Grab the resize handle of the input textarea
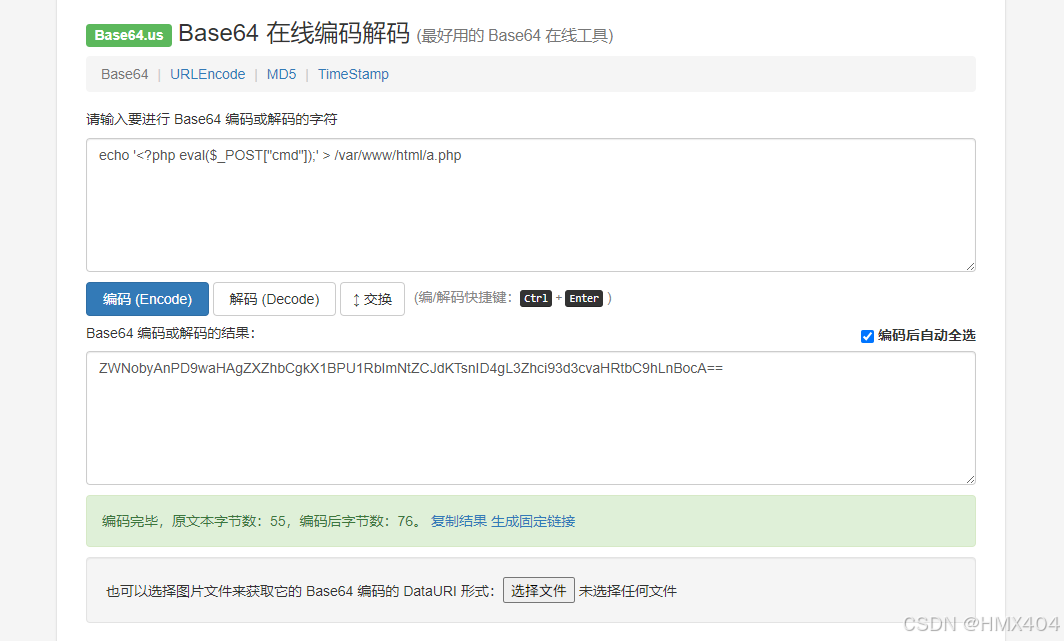 [970, 267]
